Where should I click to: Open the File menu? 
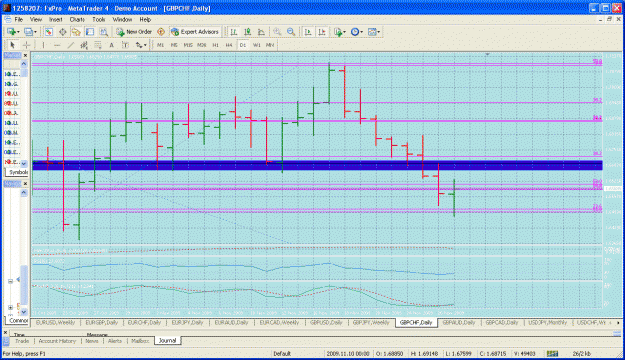point(18,19)
